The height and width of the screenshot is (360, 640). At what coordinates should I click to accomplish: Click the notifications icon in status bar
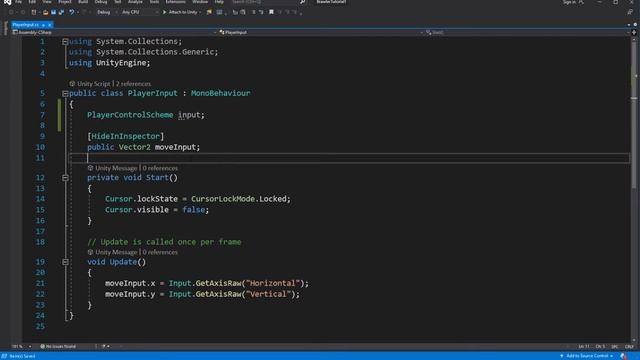click(x=624, y=356)
